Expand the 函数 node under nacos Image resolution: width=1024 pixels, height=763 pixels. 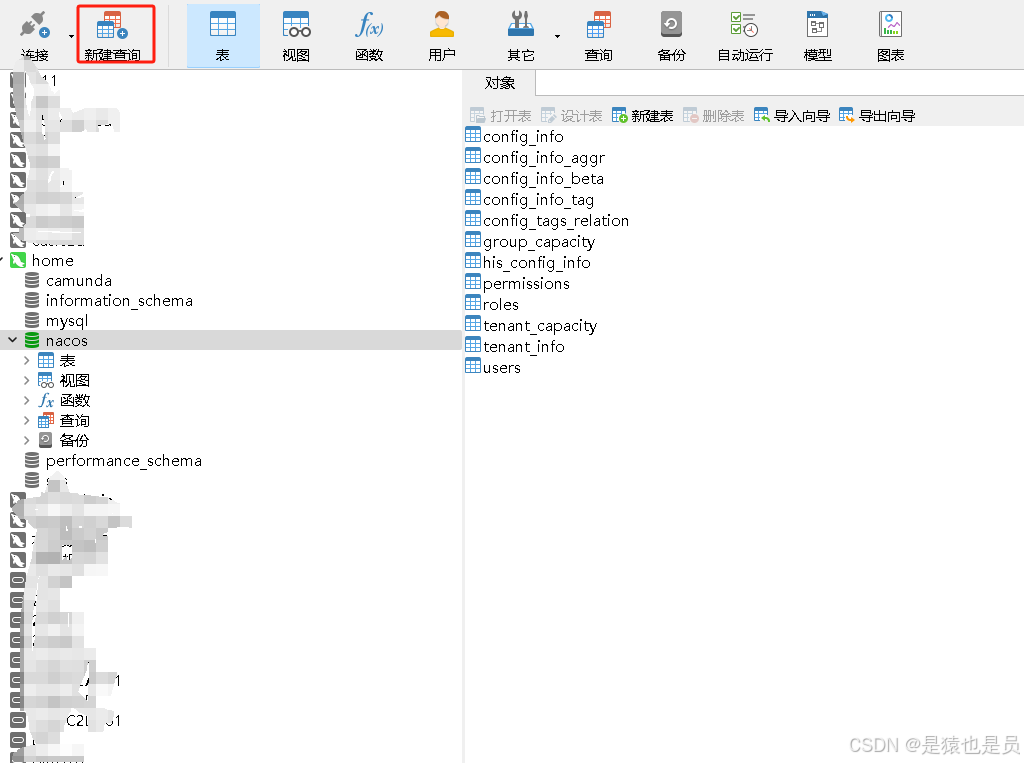point(26,400)
